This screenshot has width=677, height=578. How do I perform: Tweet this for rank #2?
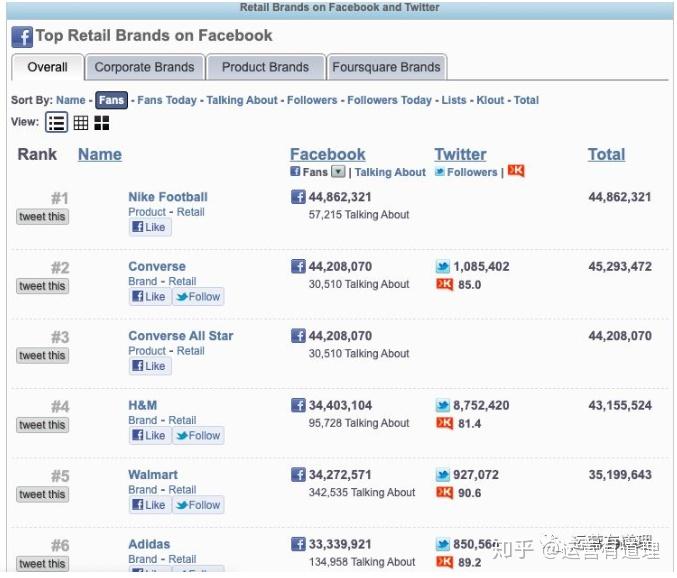point(42,286)
